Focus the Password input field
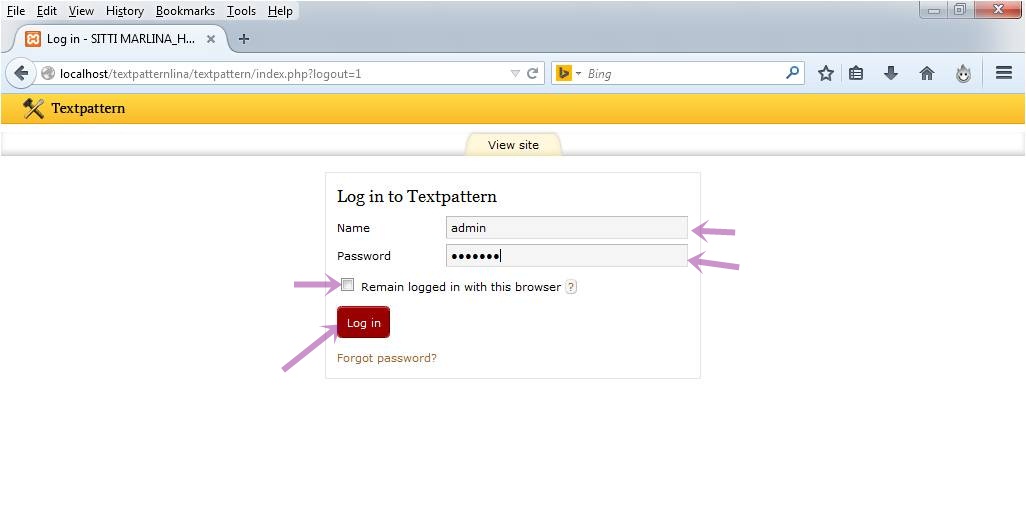Screen dimensions: 1026x507 566,256
